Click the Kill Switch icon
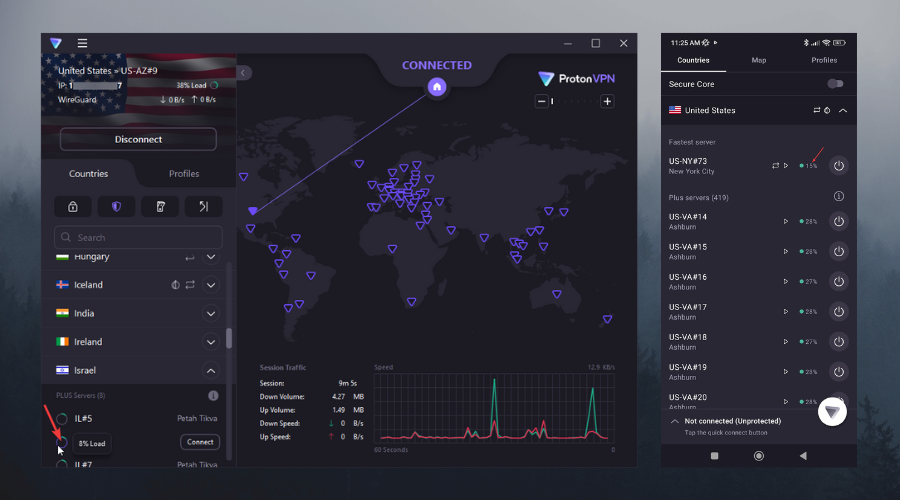This screenshot has height=500, width=900. pos(160,206)
